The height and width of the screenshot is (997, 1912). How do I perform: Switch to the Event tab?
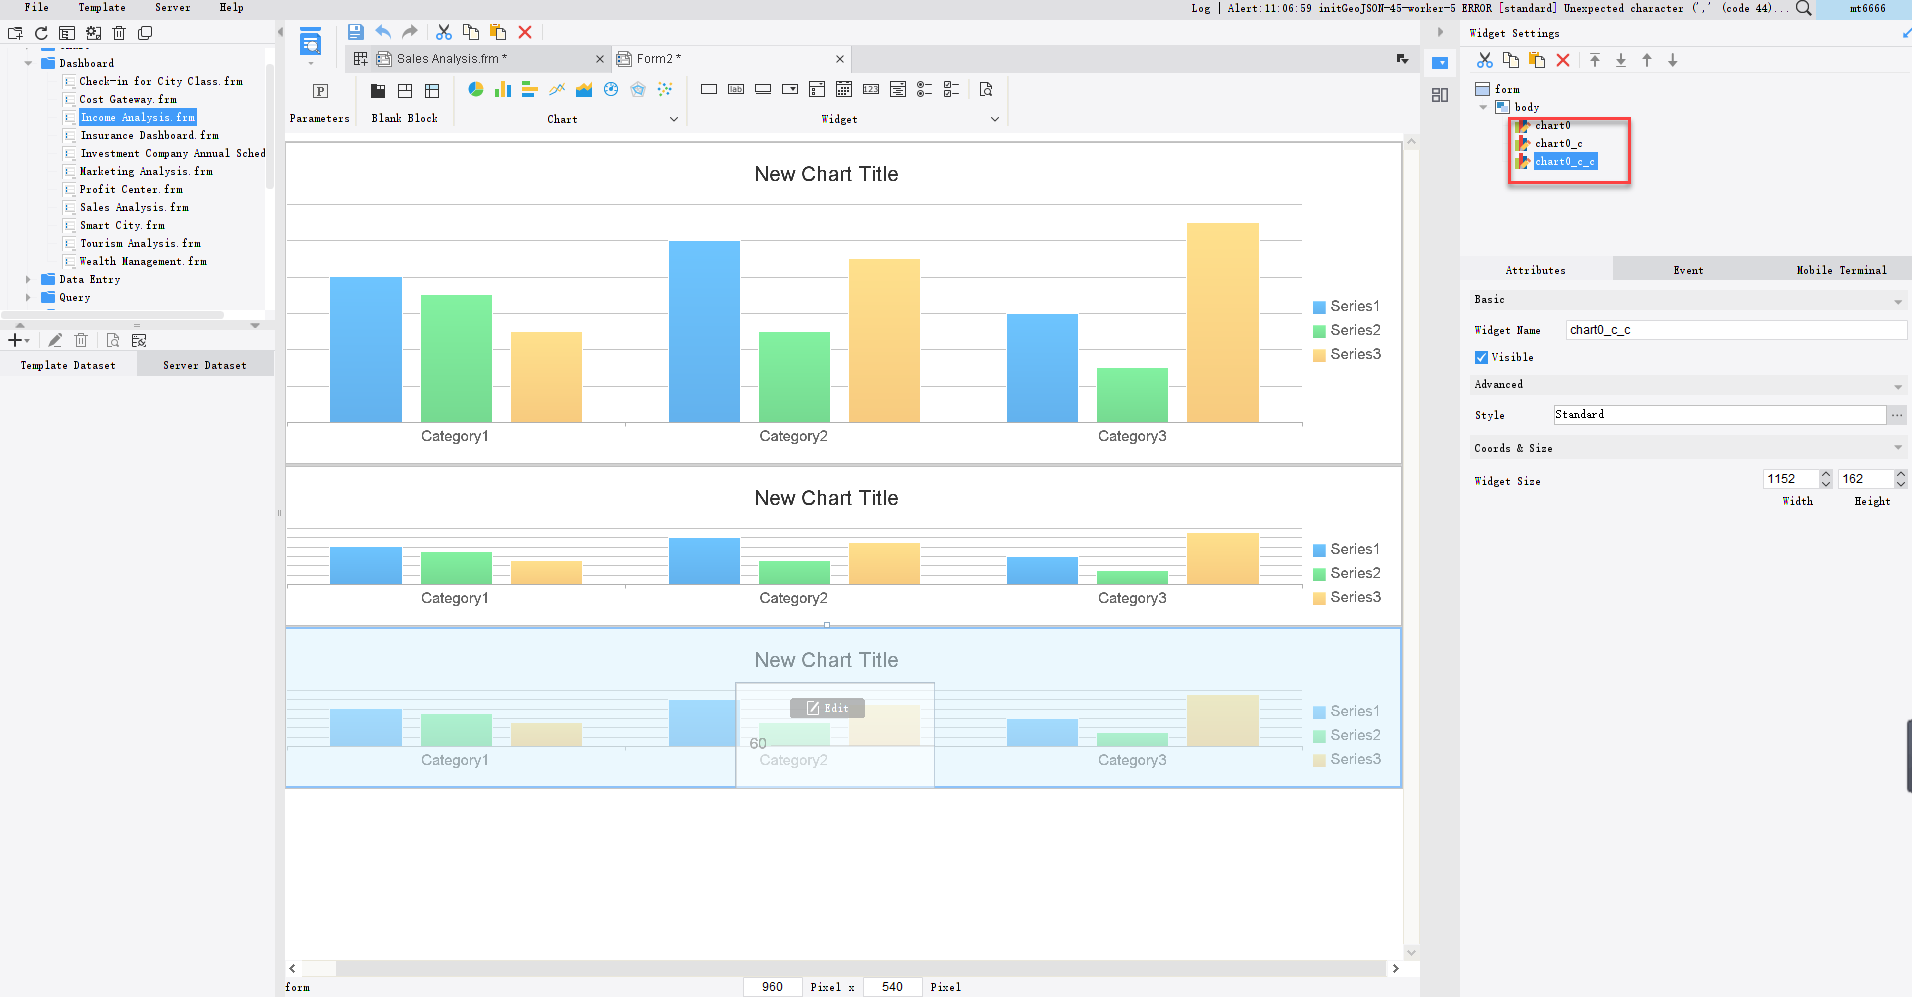click(1687, 269)
